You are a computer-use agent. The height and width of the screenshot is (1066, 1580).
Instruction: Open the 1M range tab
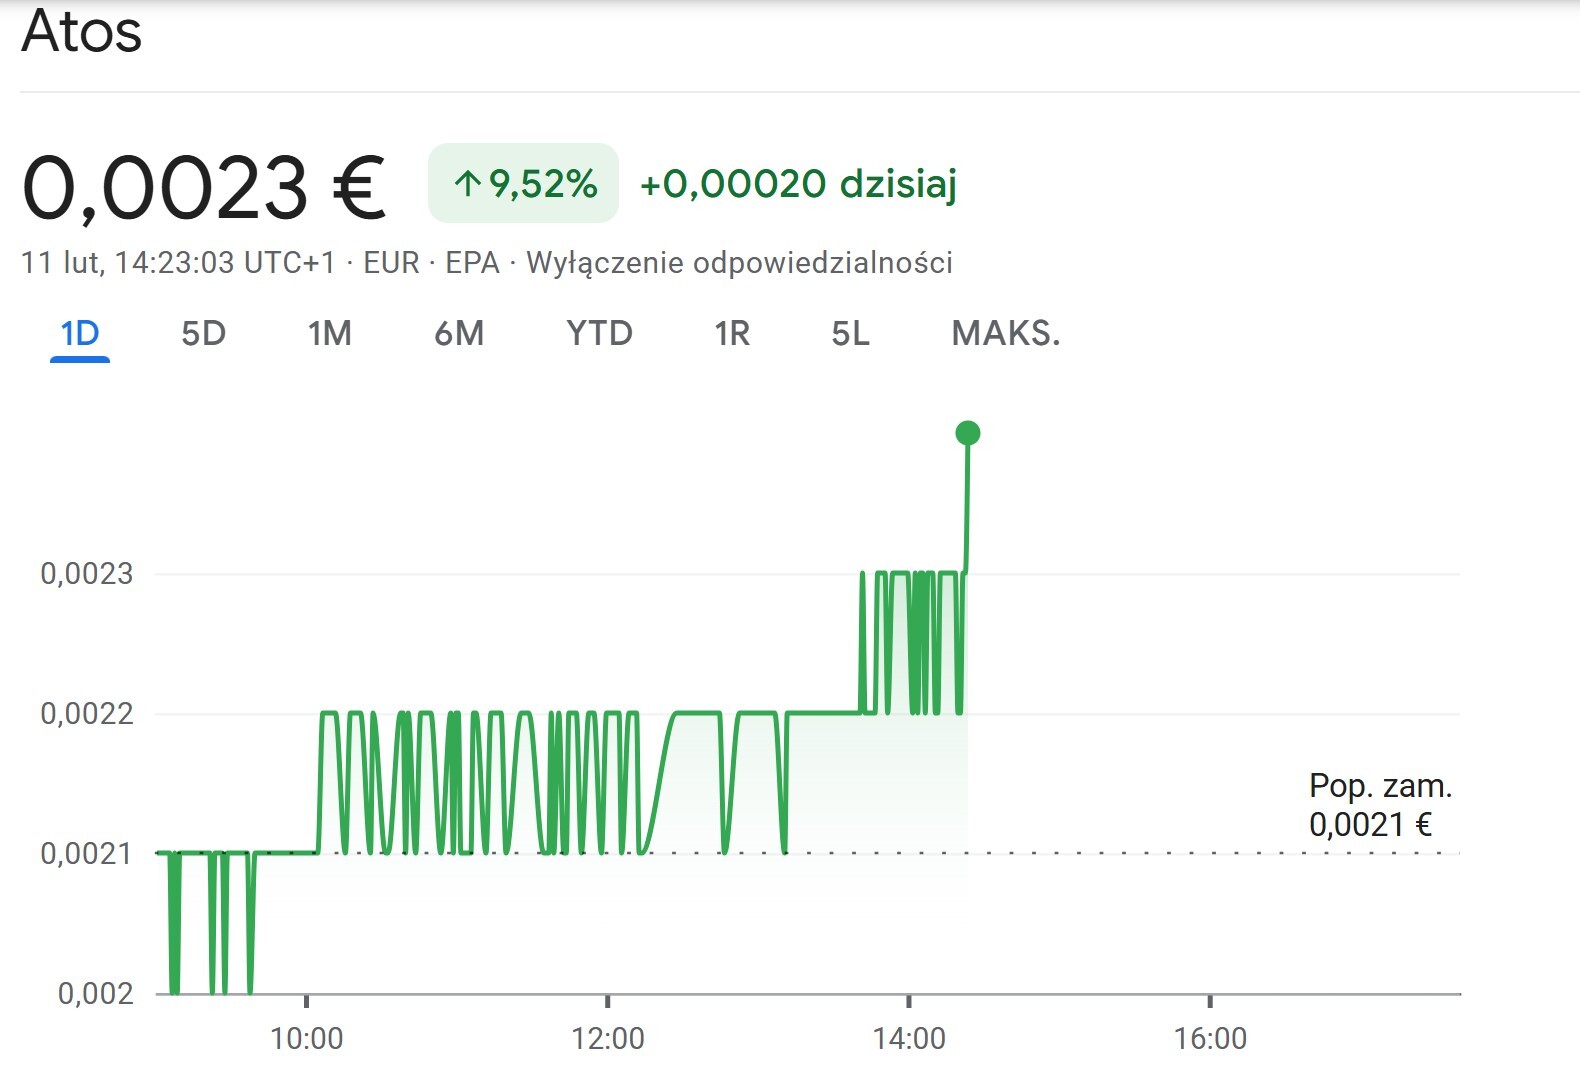tap(329, 333)
